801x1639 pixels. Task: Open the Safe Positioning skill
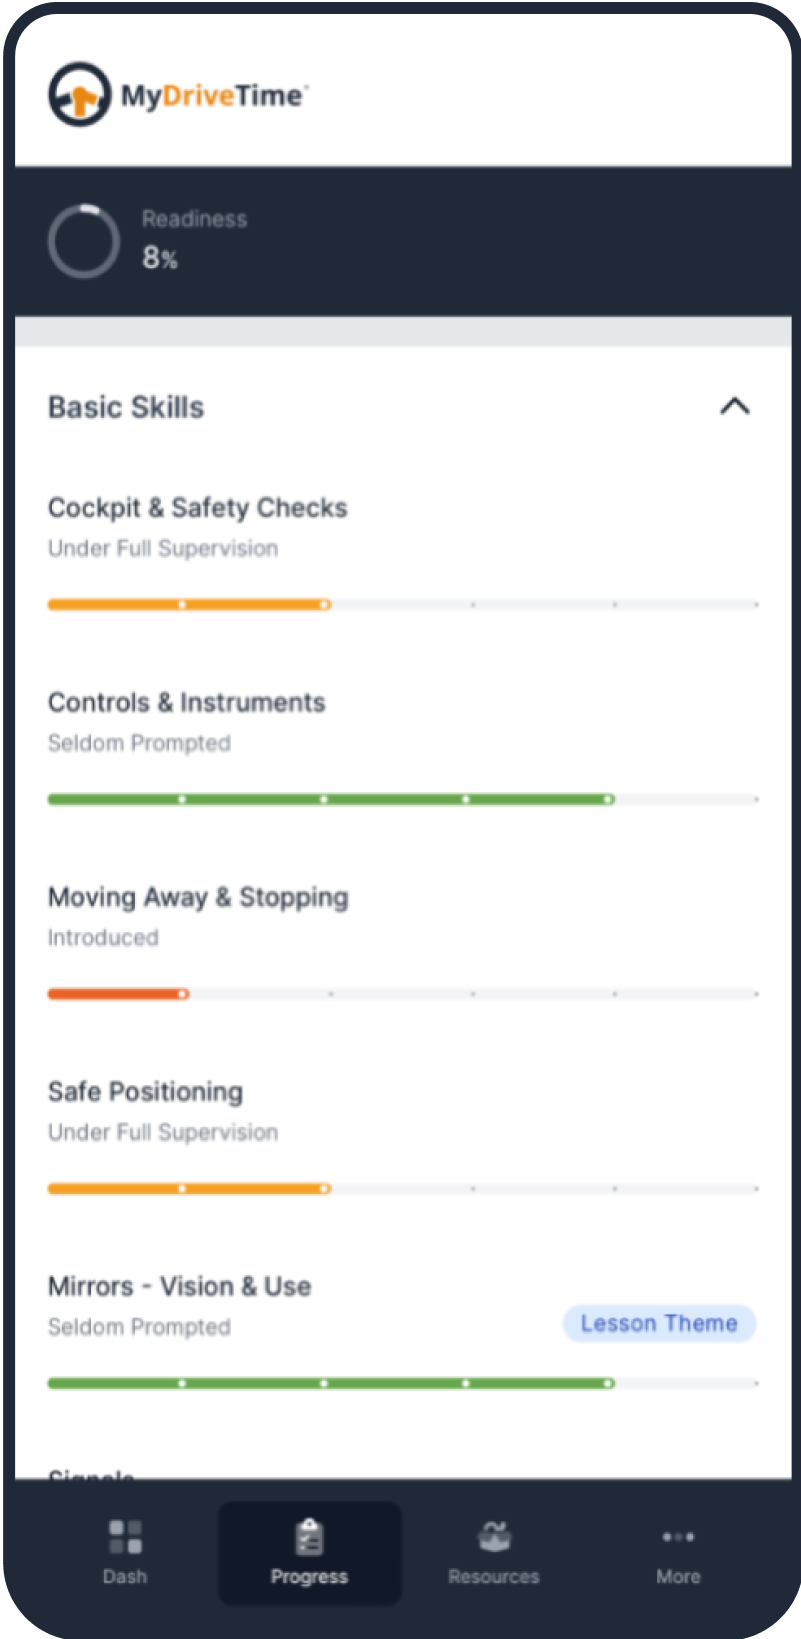click(x=146, y=1092)
